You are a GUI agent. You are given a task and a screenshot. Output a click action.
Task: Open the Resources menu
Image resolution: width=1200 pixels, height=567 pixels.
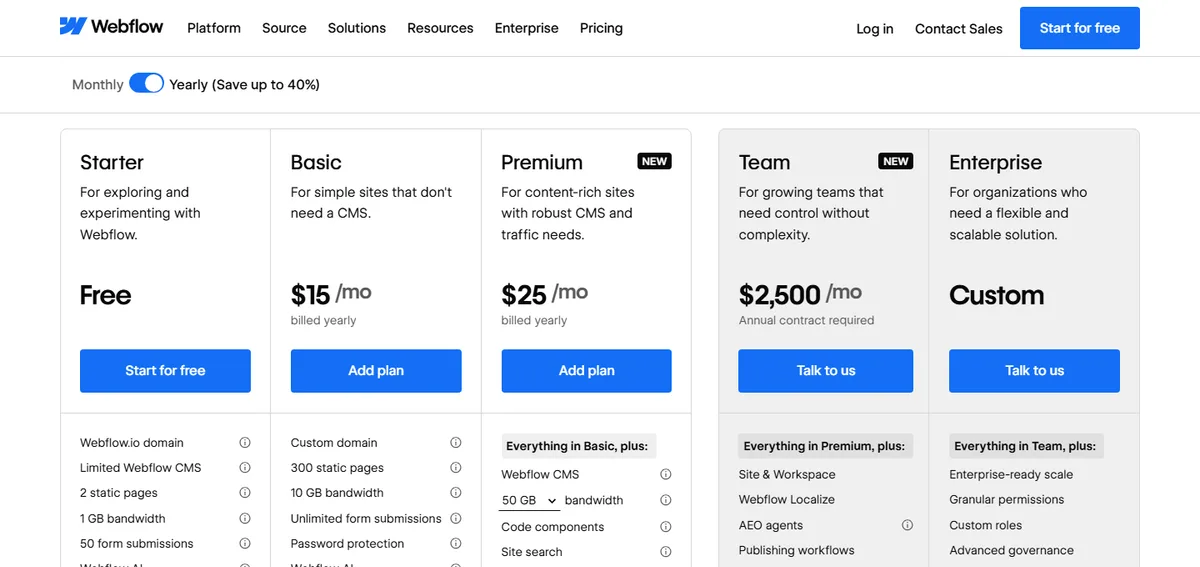tap(440, 28)
